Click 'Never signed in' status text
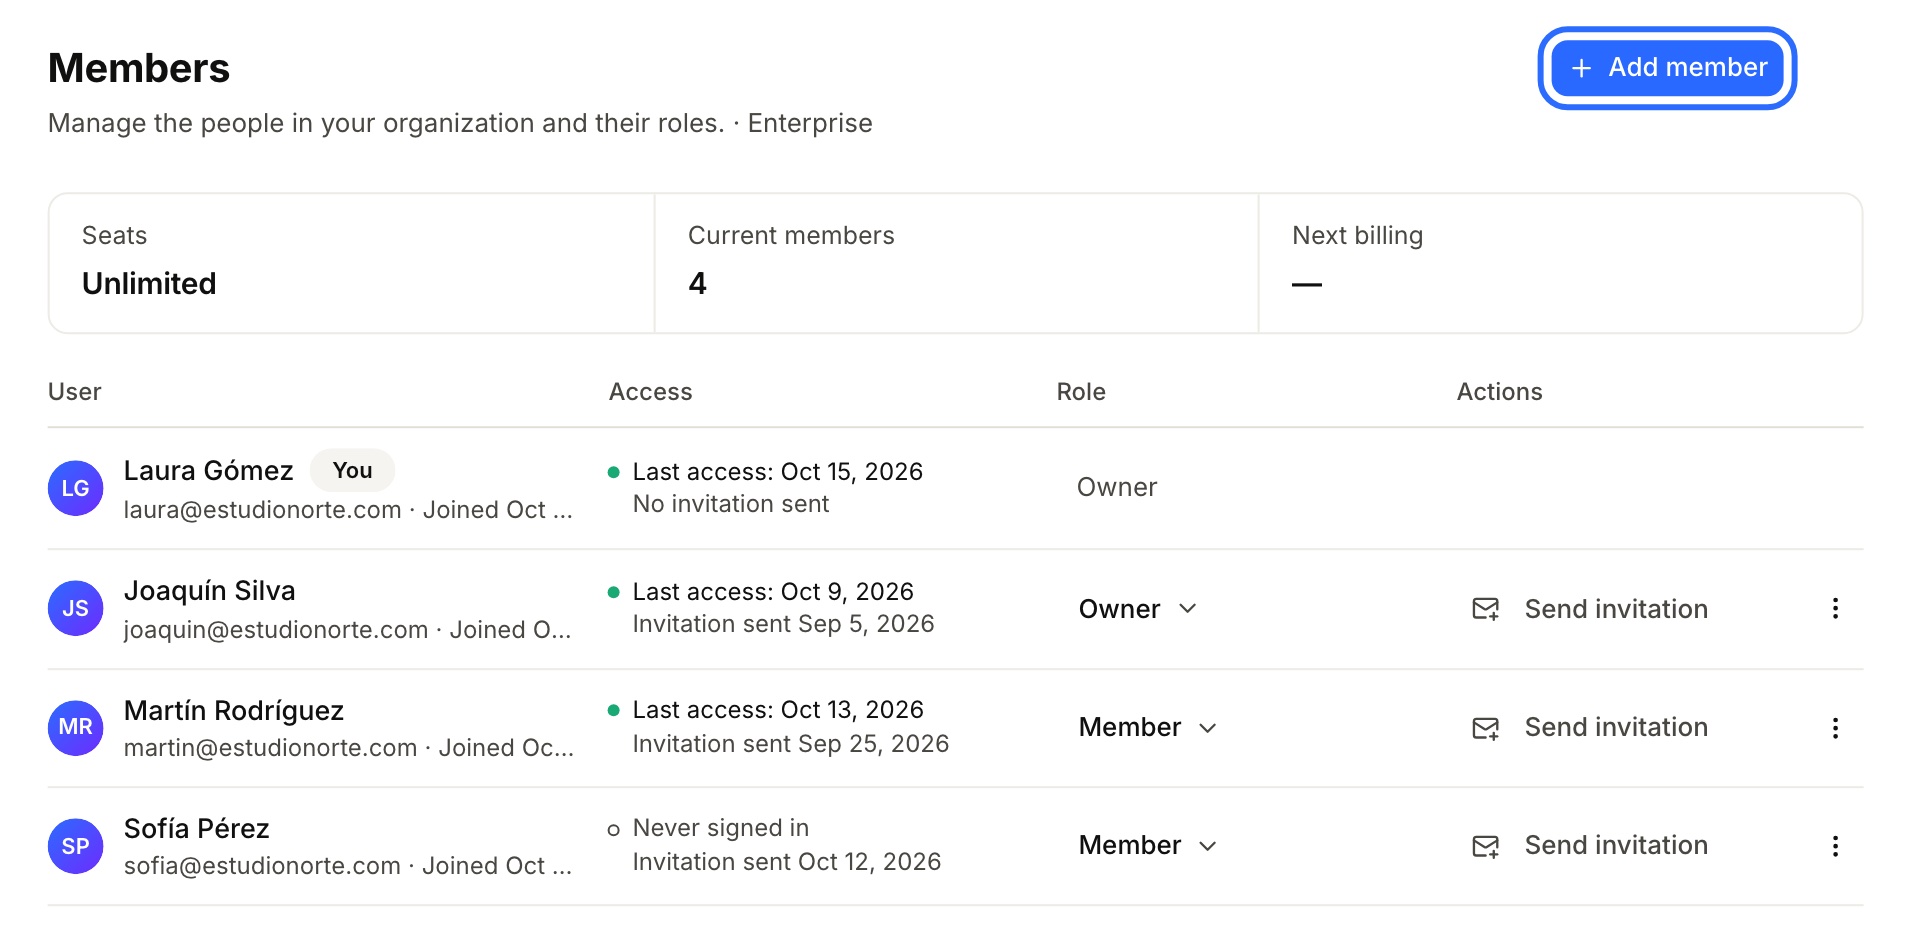The image size is (1930, 946). (720, 828)
